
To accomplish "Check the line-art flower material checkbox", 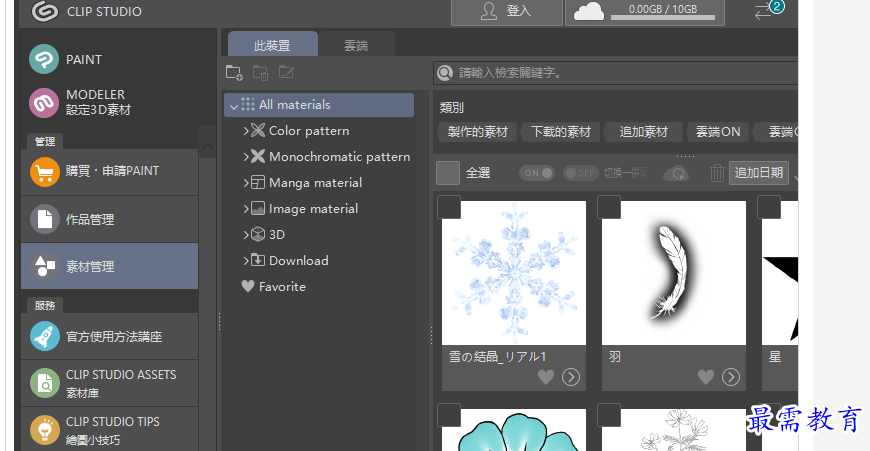I will [609, 415].
